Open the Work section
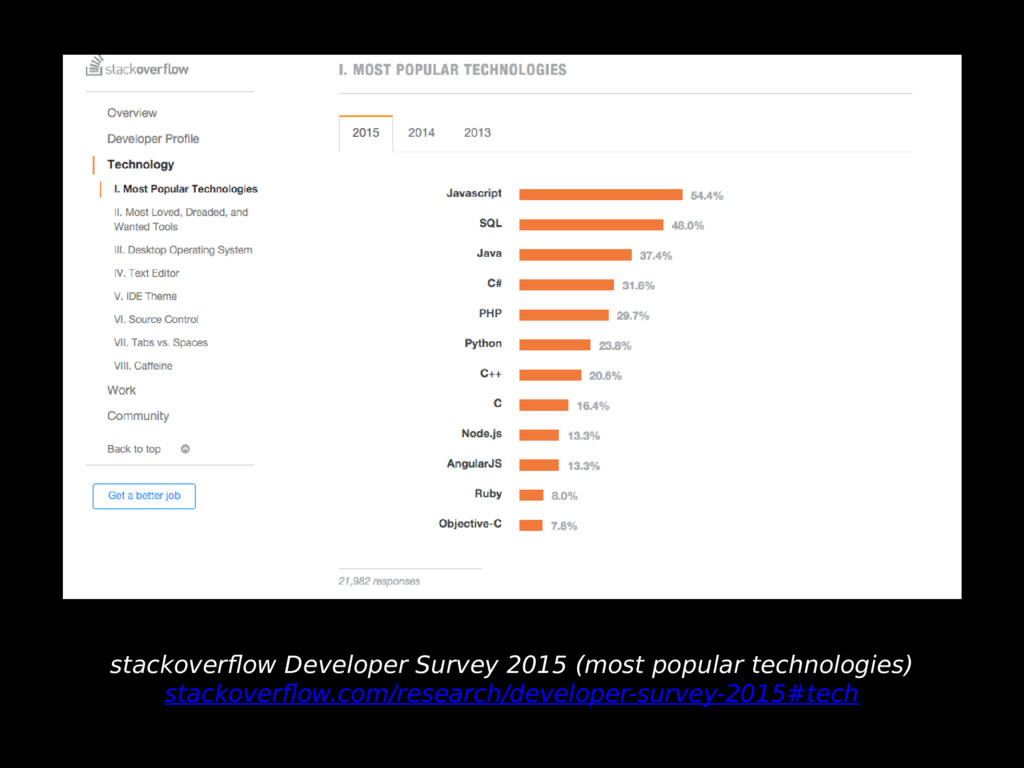The height and width of the screenshot is (768, 1024). (x=121, y=391)
